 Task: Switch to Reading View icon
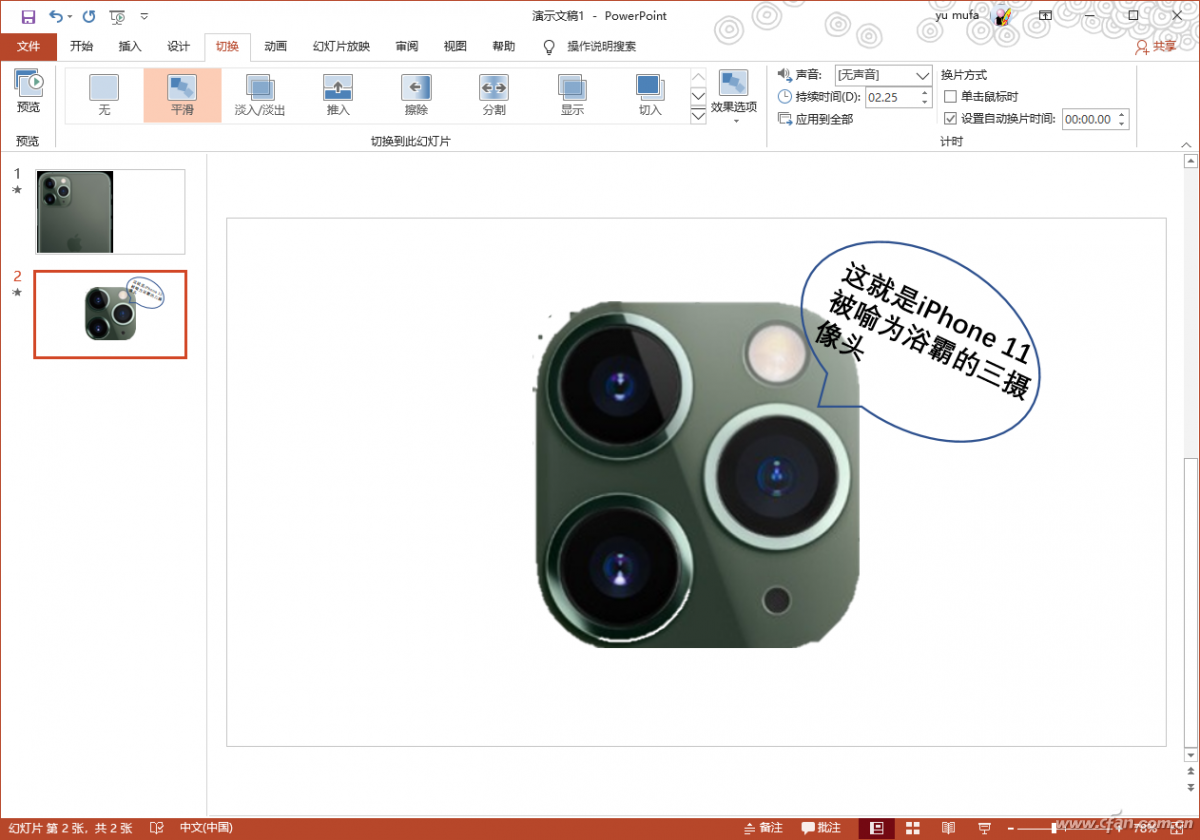tap(948, 828)
